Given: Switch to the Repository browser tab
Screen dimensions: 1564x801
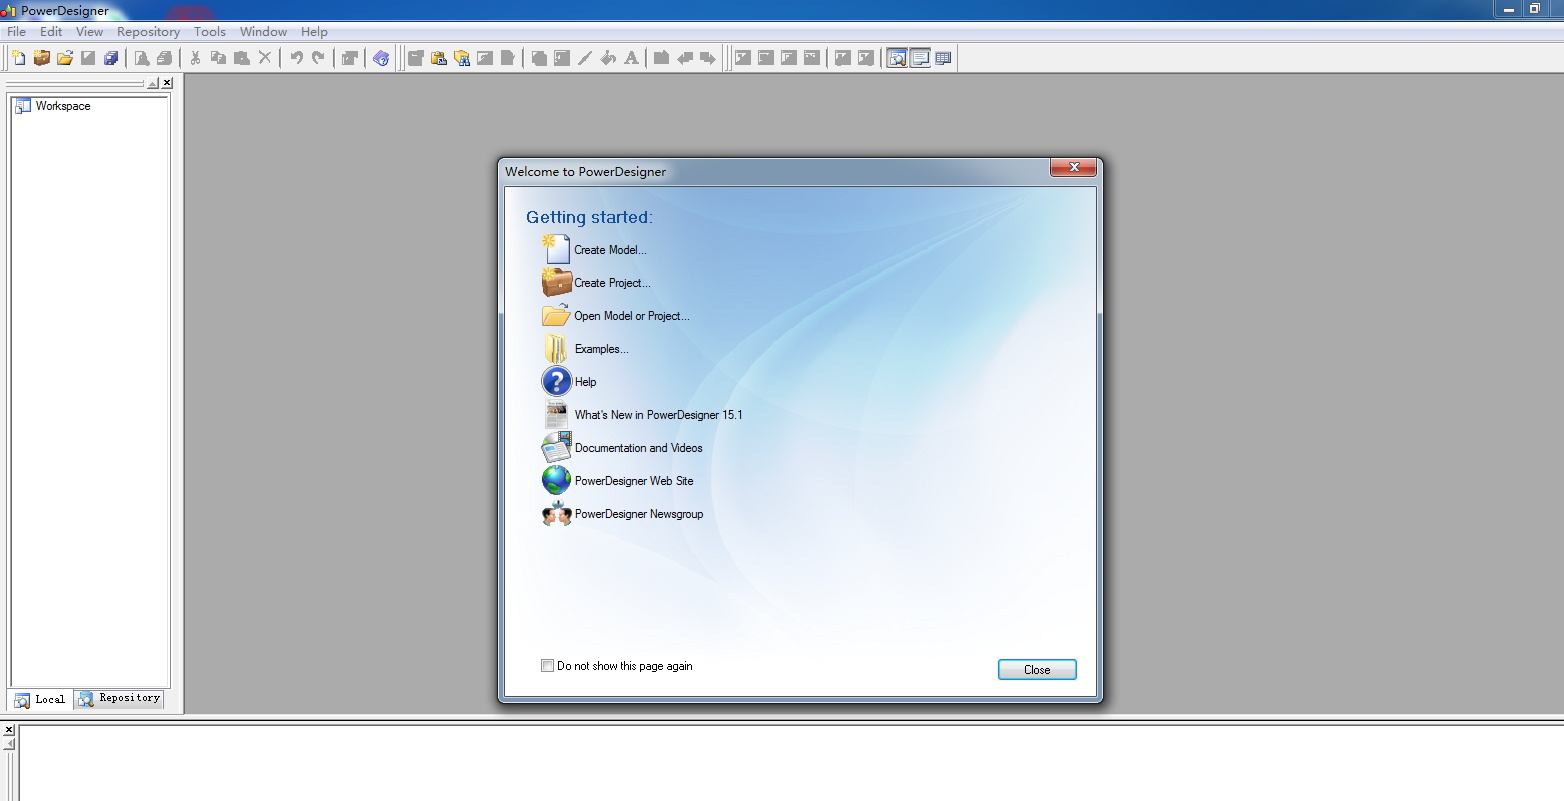Looking at the screenshot, I should click(119, 698).
